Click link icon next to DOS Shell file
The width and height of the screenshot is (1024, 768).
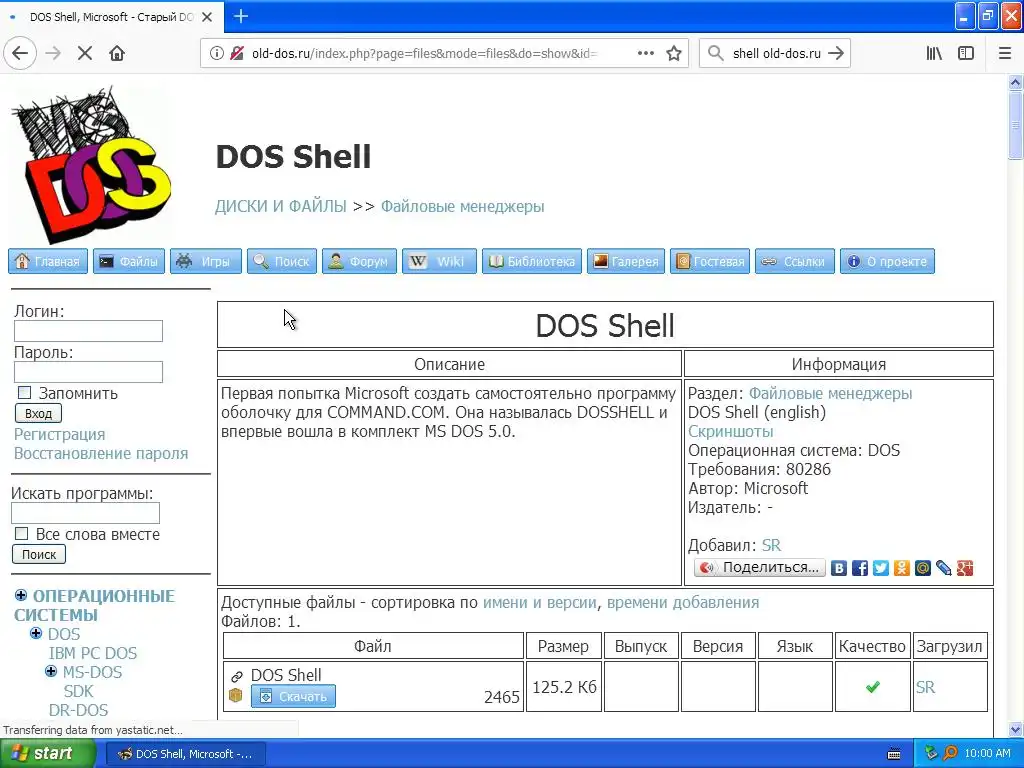(236, 677)
